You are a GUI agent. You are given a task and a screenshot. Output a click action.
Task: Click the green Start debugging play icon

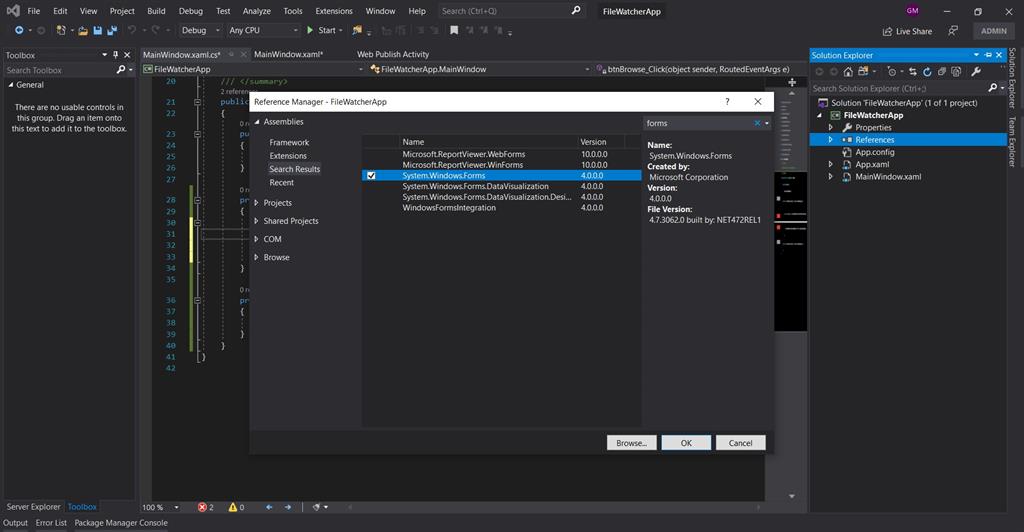[310, 30]
